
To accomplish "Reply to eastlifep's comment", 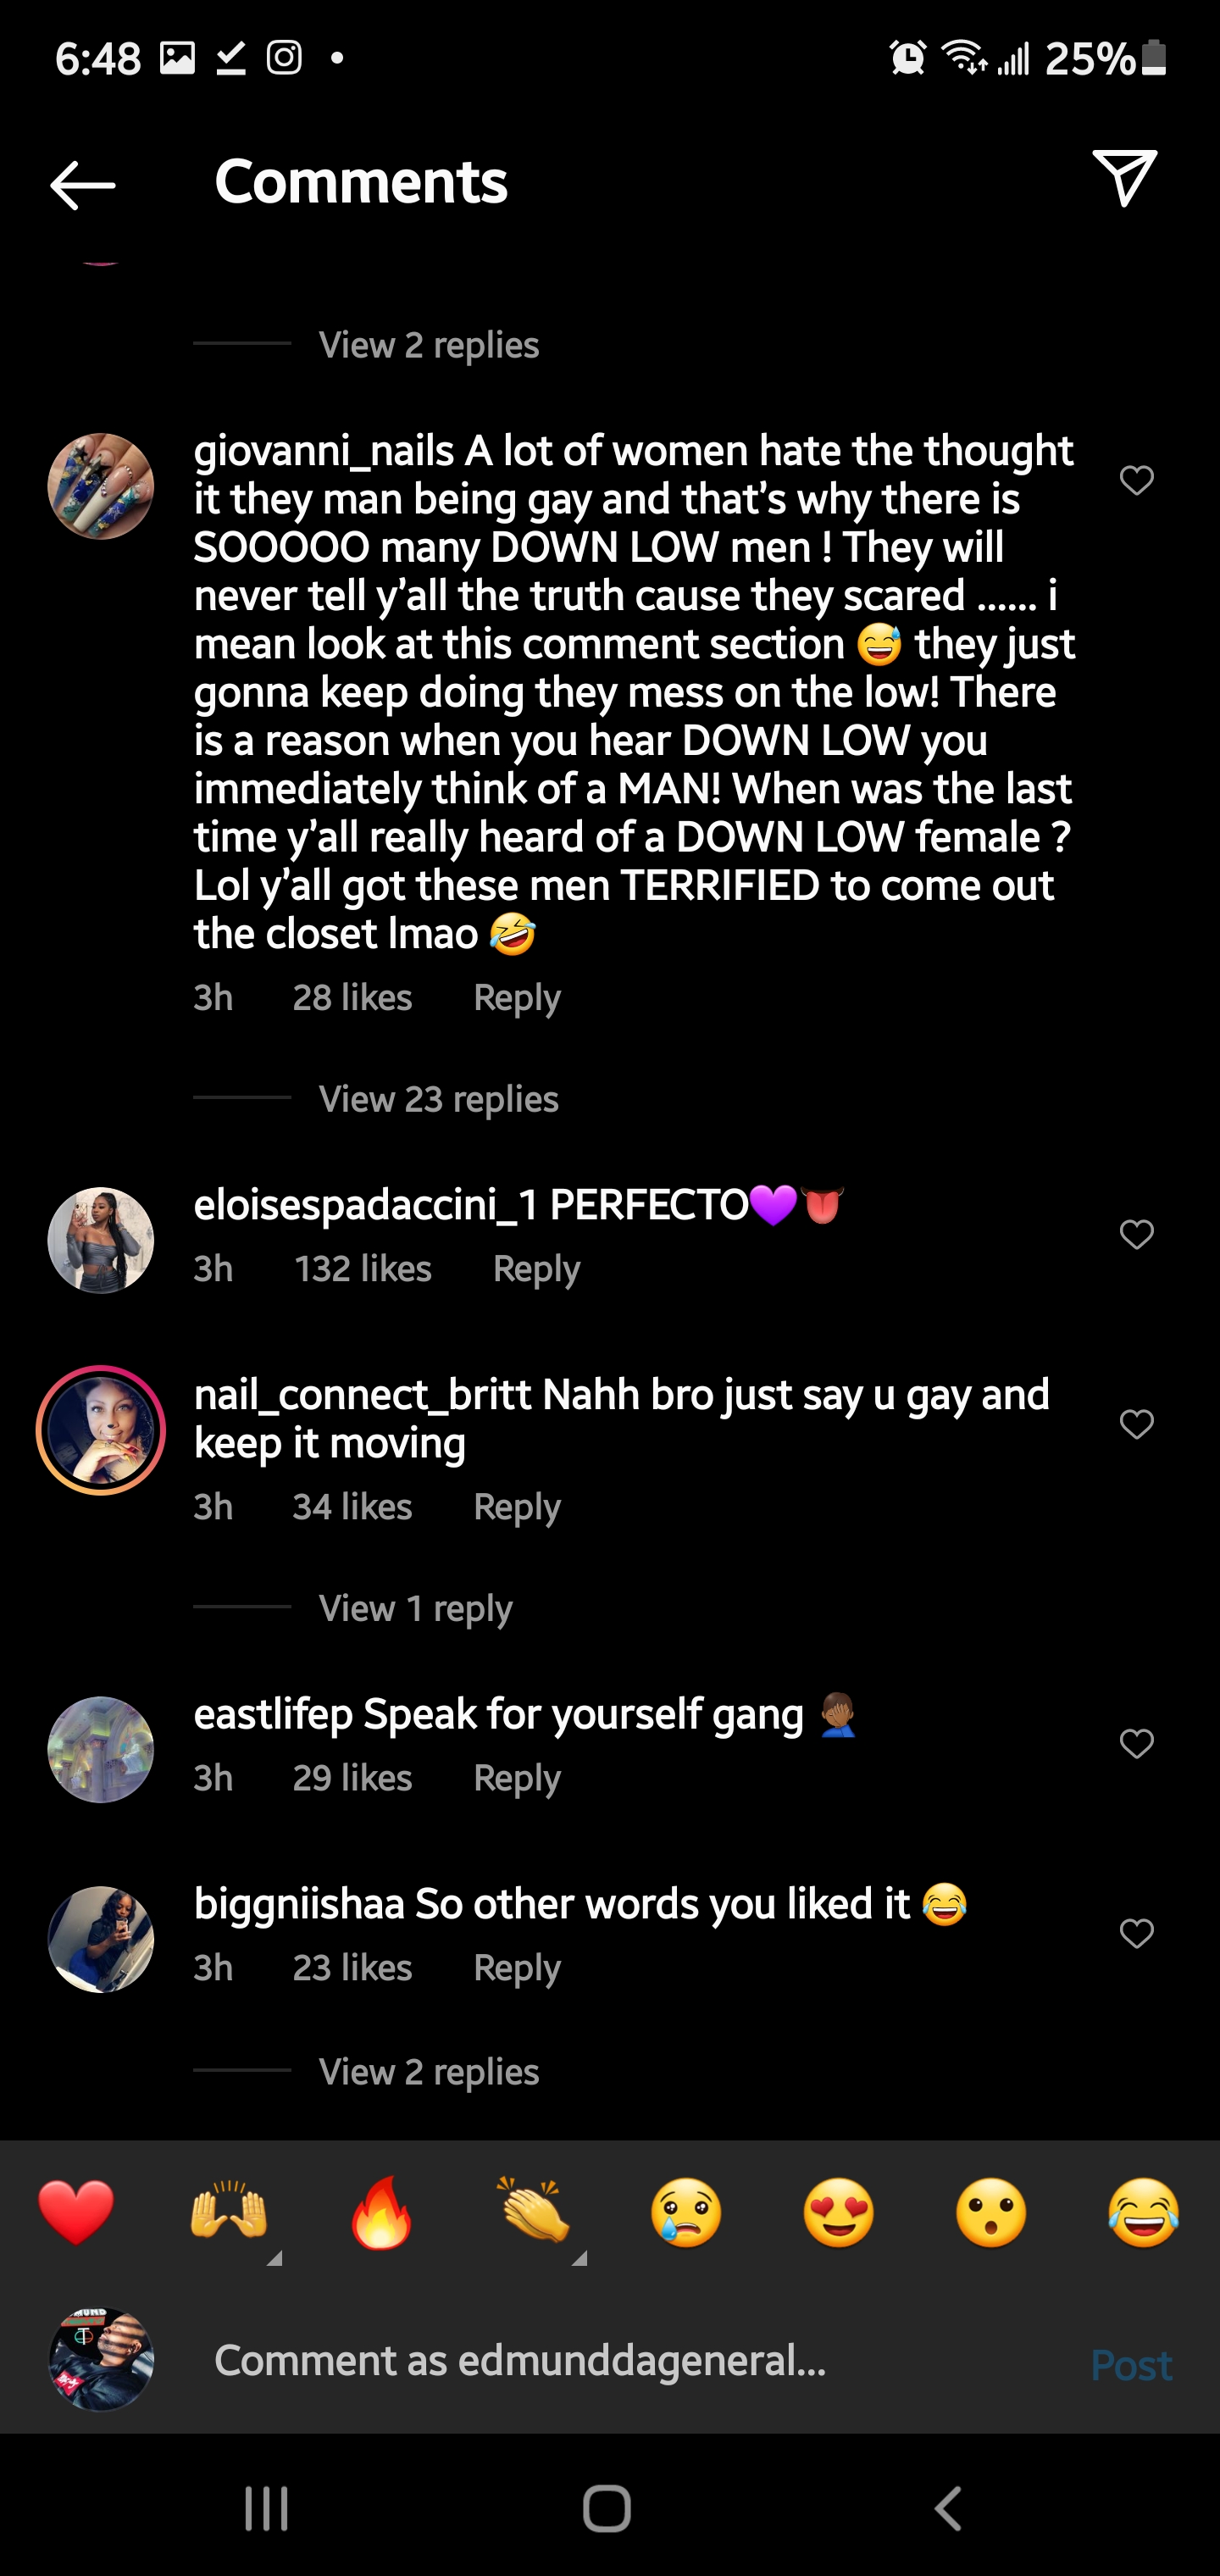I will click(516, 1778).
